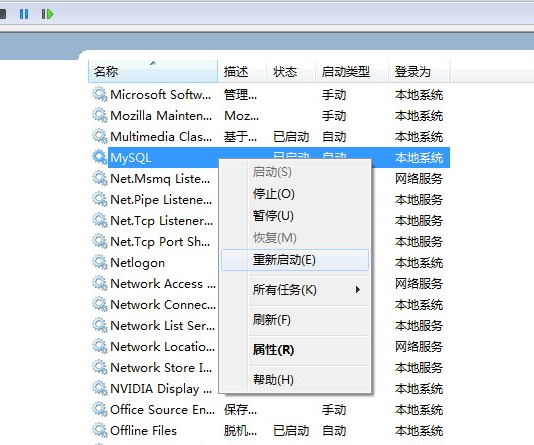Click the gear icon beside Multimedia Clas...
The image size is (534, 445).
[x=99, y=136]
